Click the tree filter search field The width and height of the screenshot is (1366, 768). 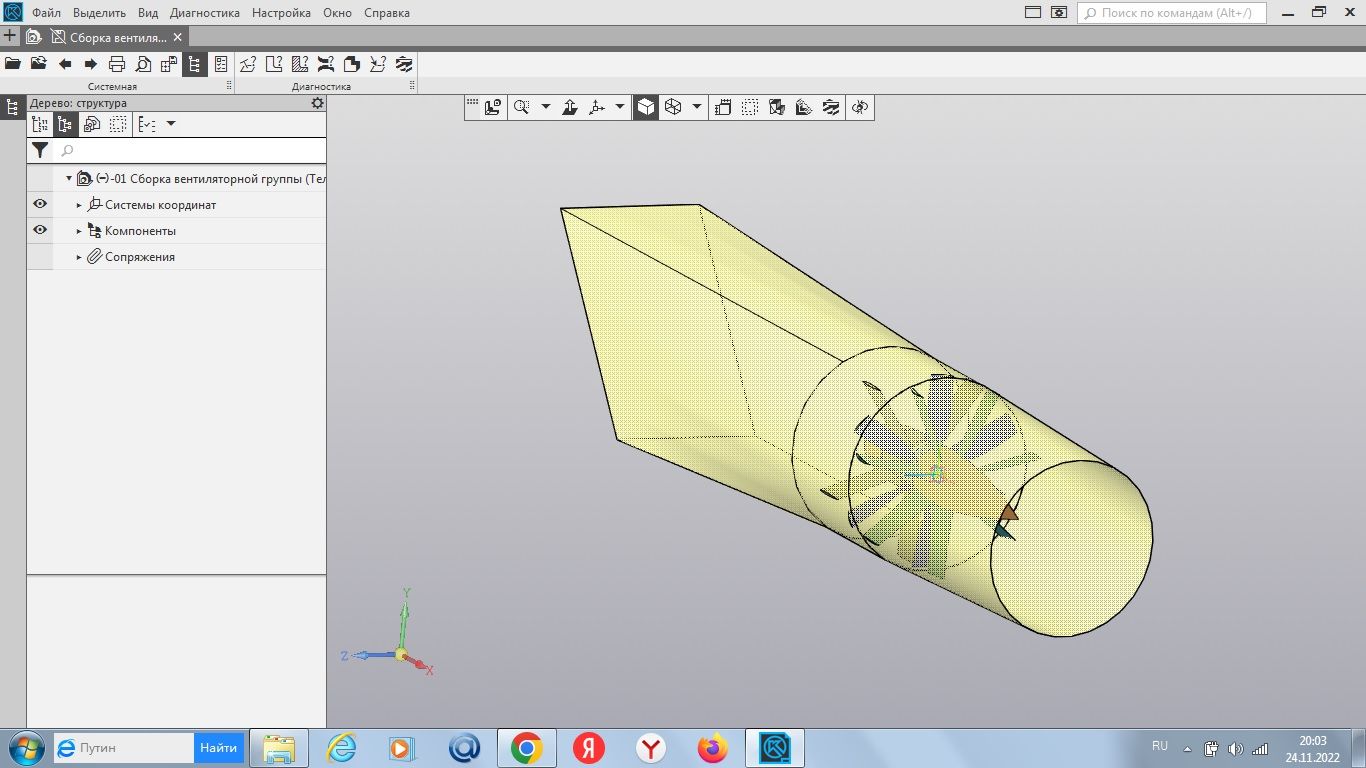pyautogui.click(x=190, y=150)
